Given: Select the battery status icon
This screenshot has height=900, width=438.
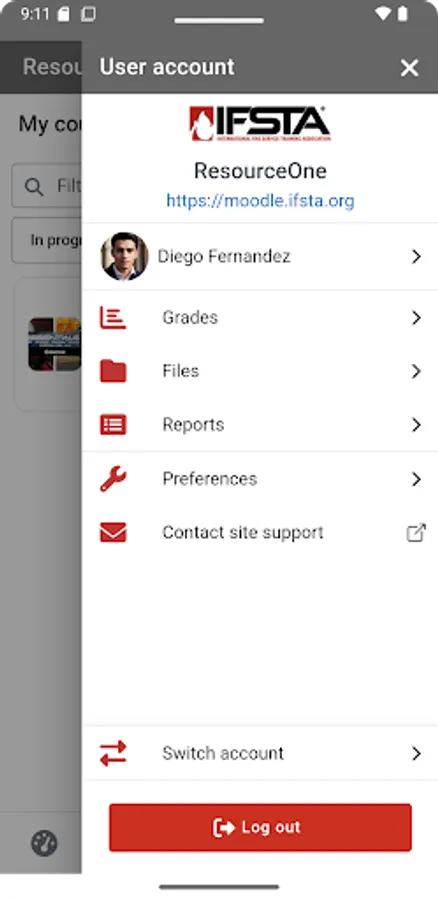Looking at the screenshot, I should click(402, 14).
